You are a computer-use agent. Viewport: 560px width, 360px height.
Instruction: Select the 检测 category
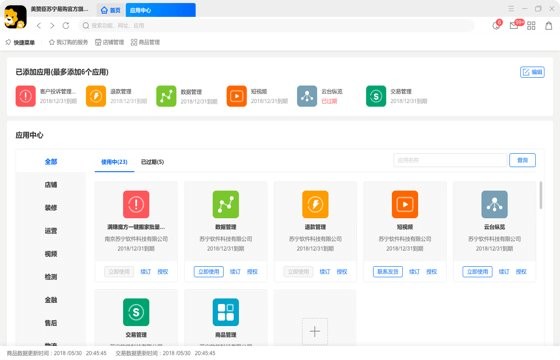(x=51, y=277)
